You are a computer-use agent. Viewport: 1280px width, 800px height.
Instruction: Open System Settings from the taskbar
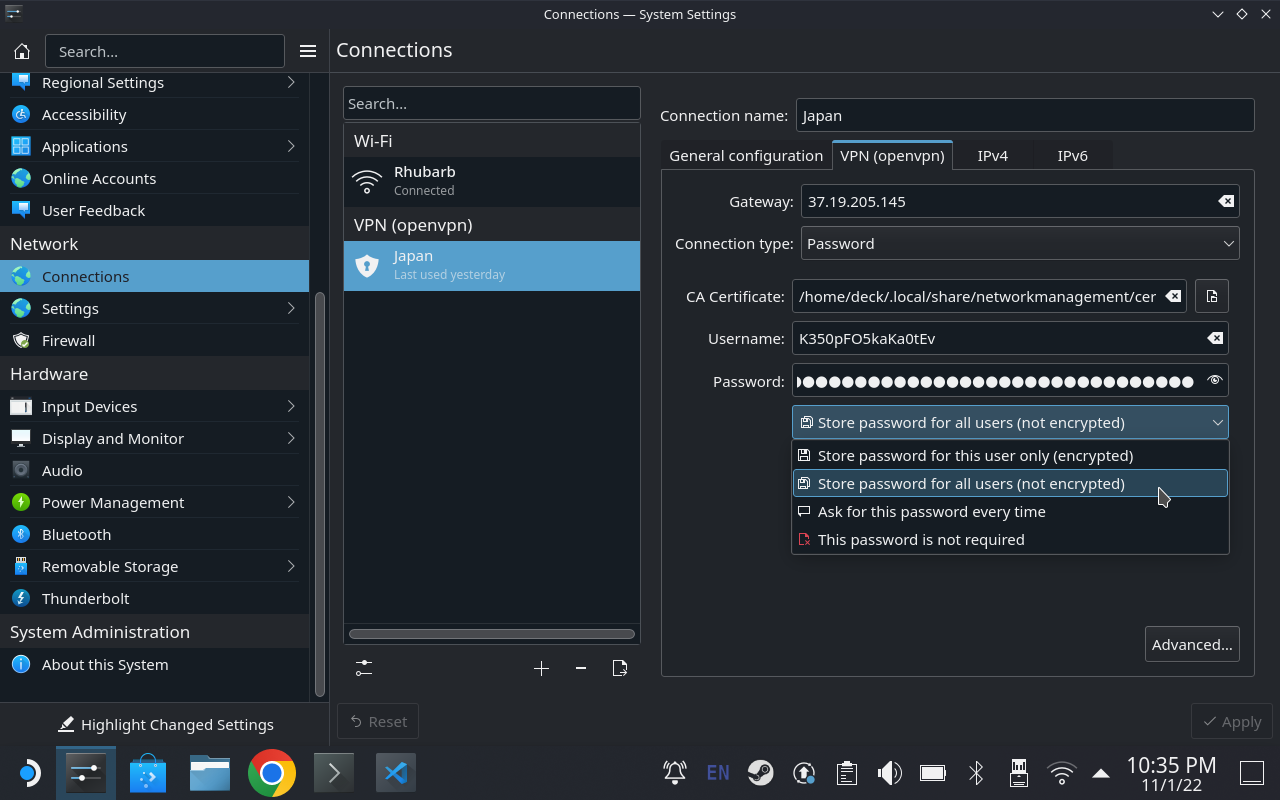[86, 773]
